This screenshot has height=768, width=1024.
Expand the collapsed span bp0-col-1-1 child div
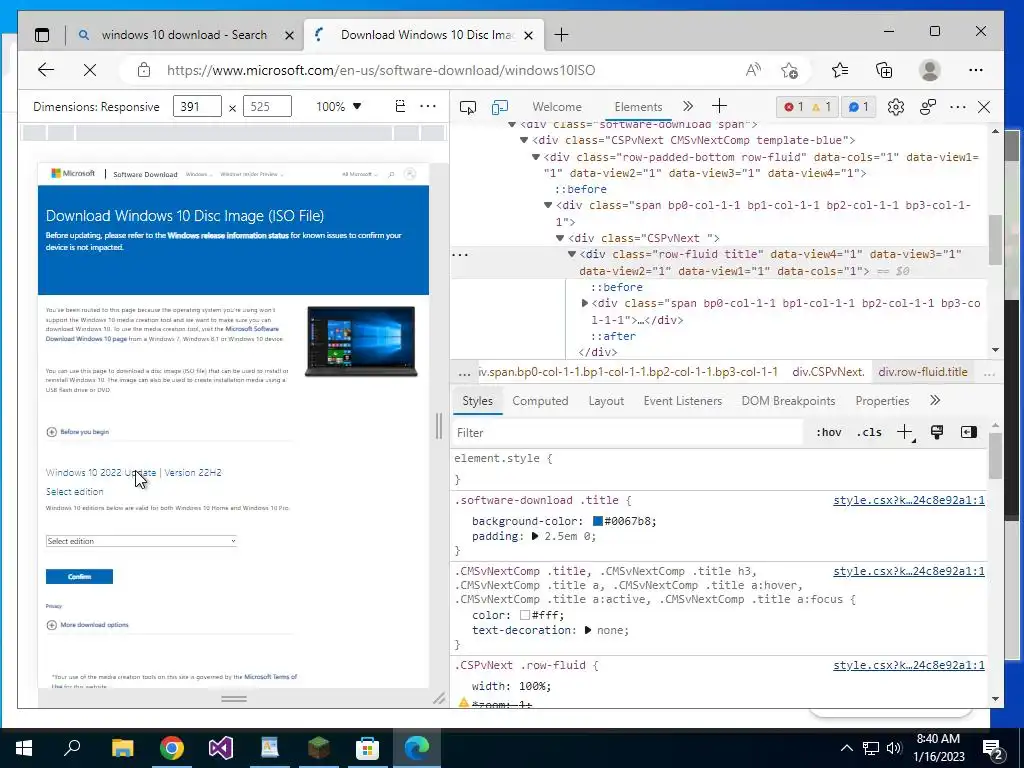click(x=585, y=303)
